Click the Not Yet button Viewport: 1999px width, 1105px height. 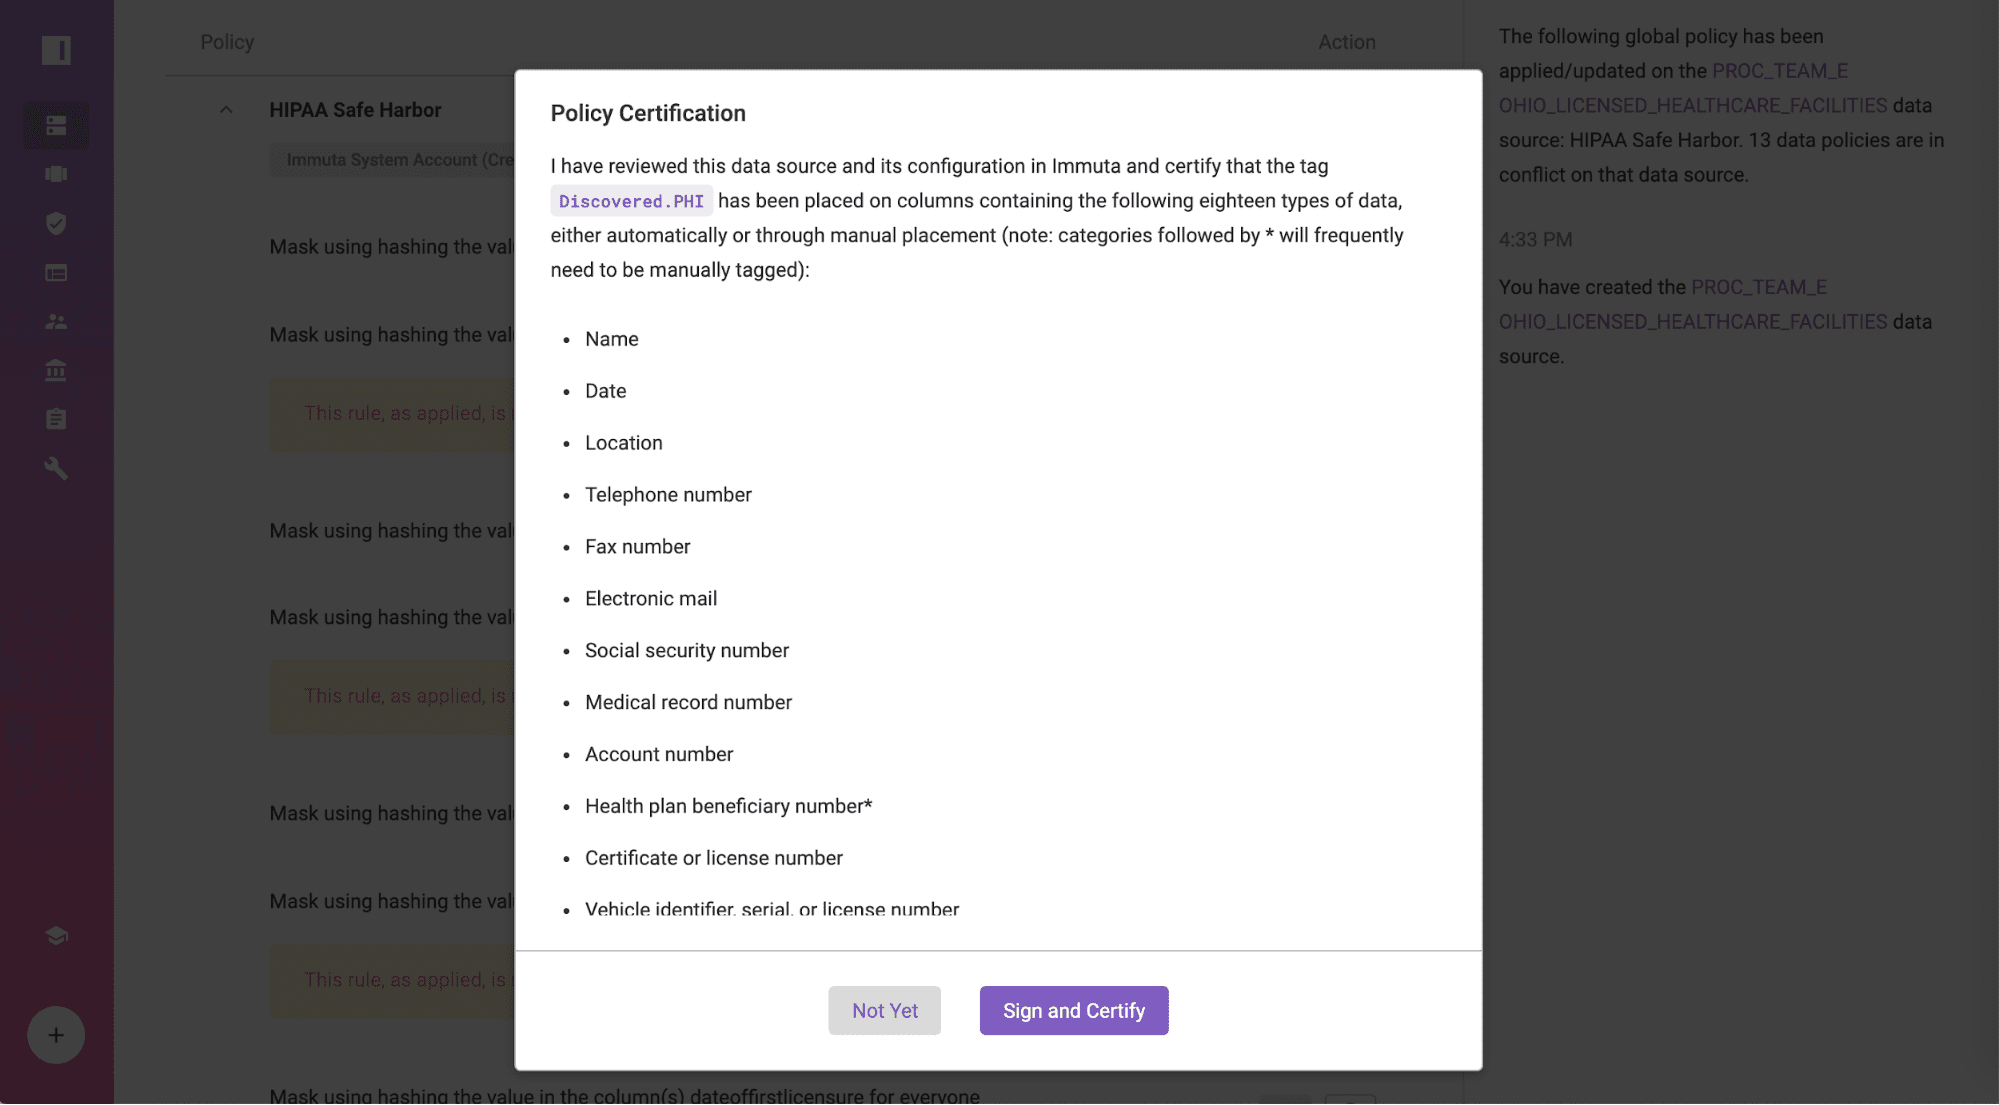coord(885,1011)
